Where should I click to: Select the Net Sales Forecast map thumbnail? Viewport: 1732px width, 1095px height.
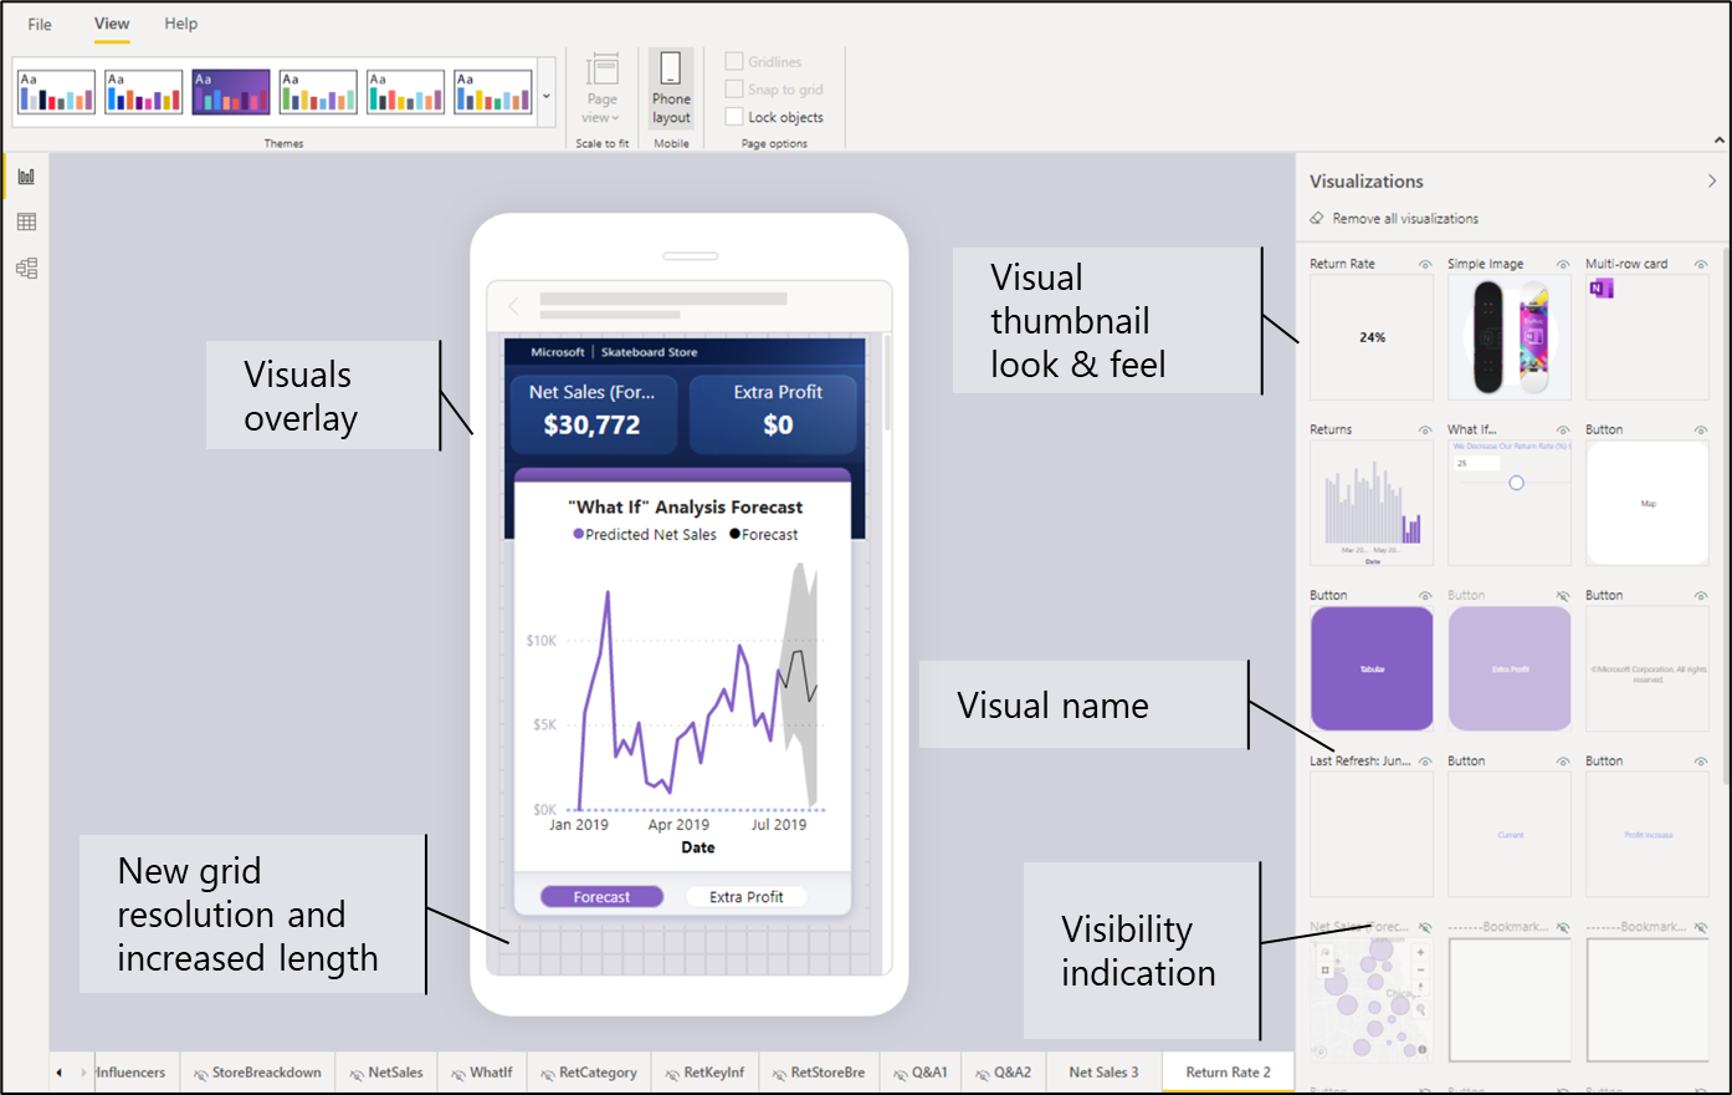(1371, 1000)
